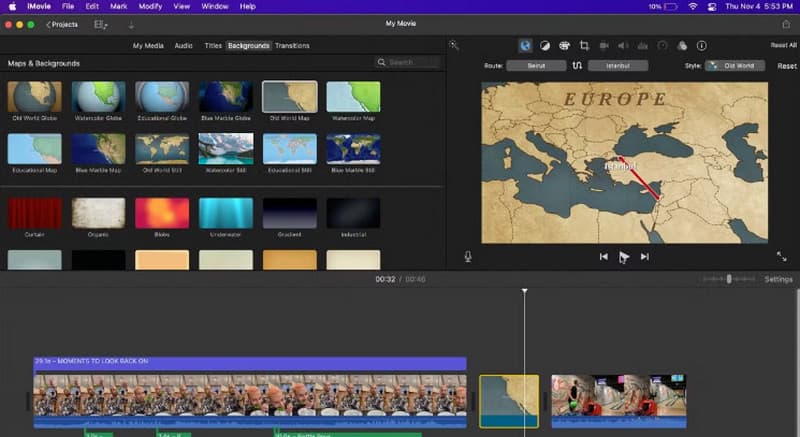Go back to Projects
The height and width of the screenshot is (437, 800).
coord(62,24)
